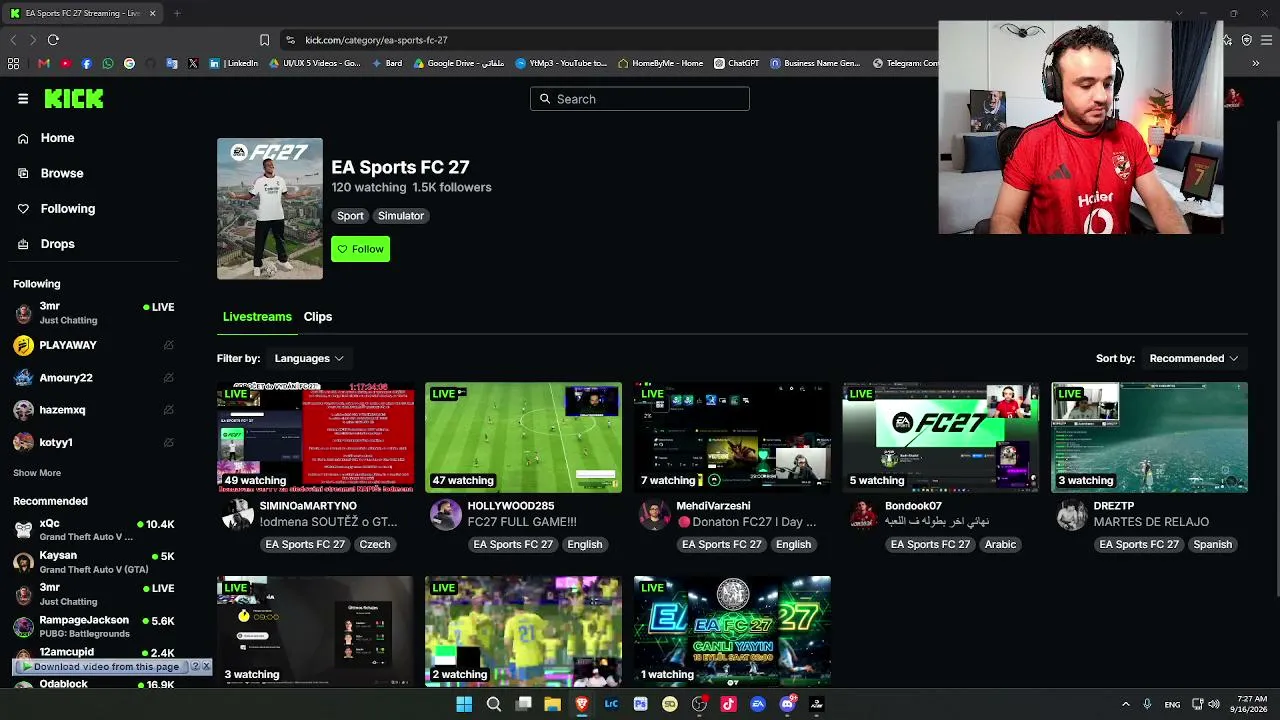The width and height of the screenshot is (1280, 720).
Task: Open the Bard bookmark
Action: click(386, 63)
